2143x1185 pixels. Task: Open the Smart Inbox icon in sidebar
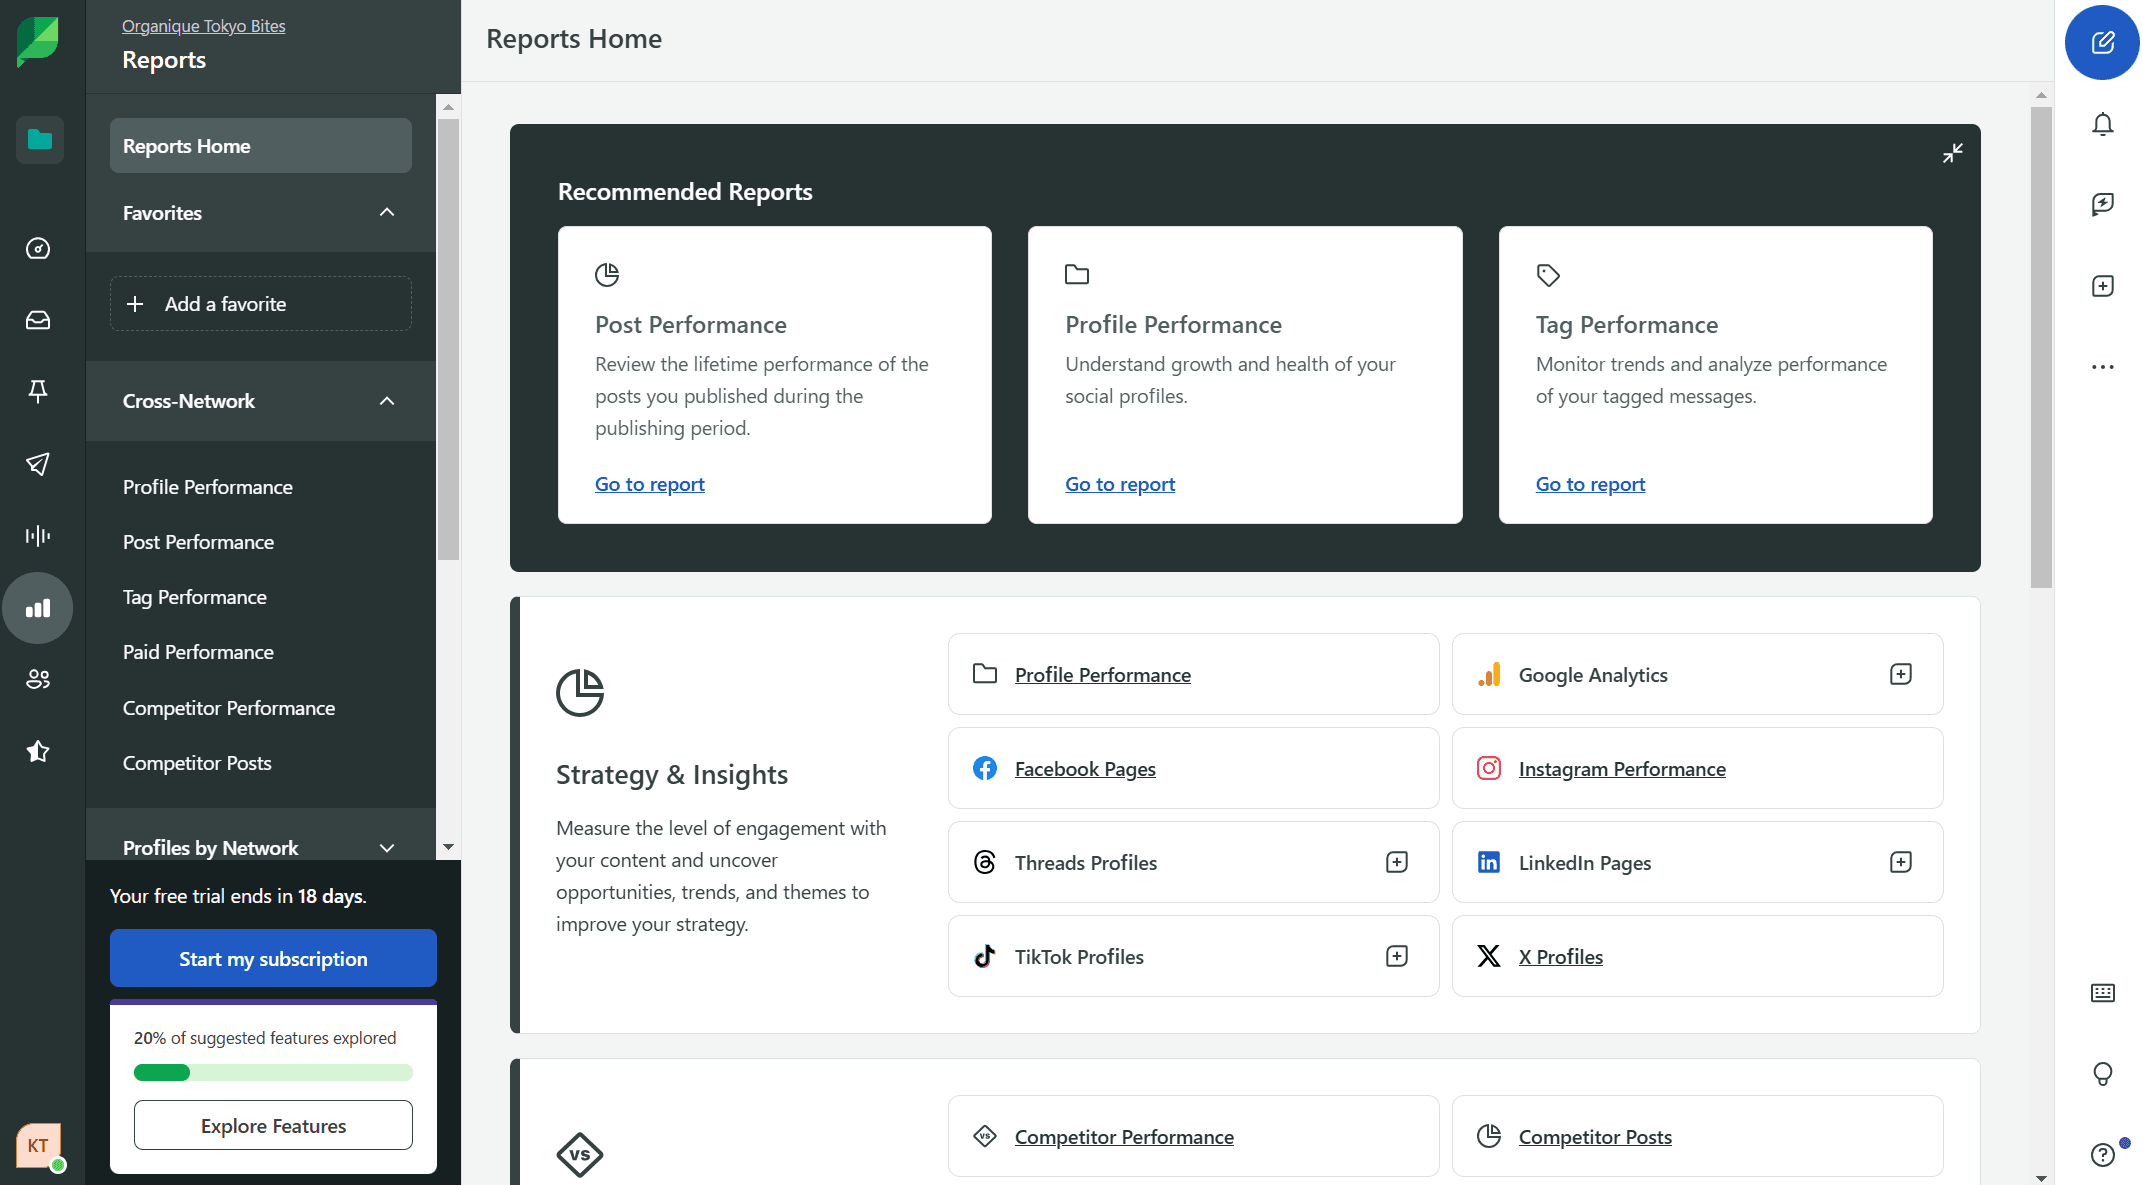(38, 320)
